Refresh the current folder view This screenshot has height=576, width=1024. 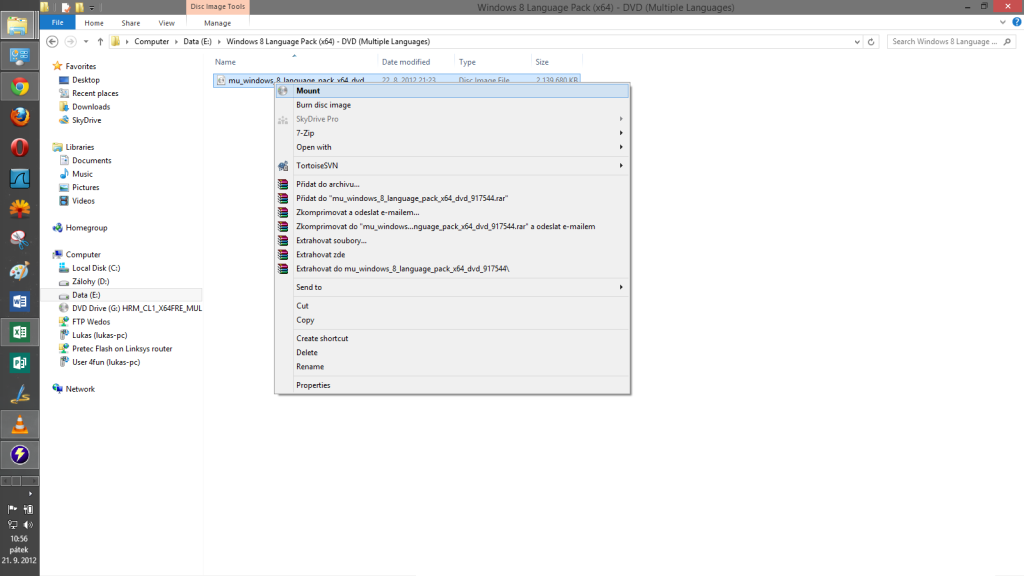[x=871, y=41]
